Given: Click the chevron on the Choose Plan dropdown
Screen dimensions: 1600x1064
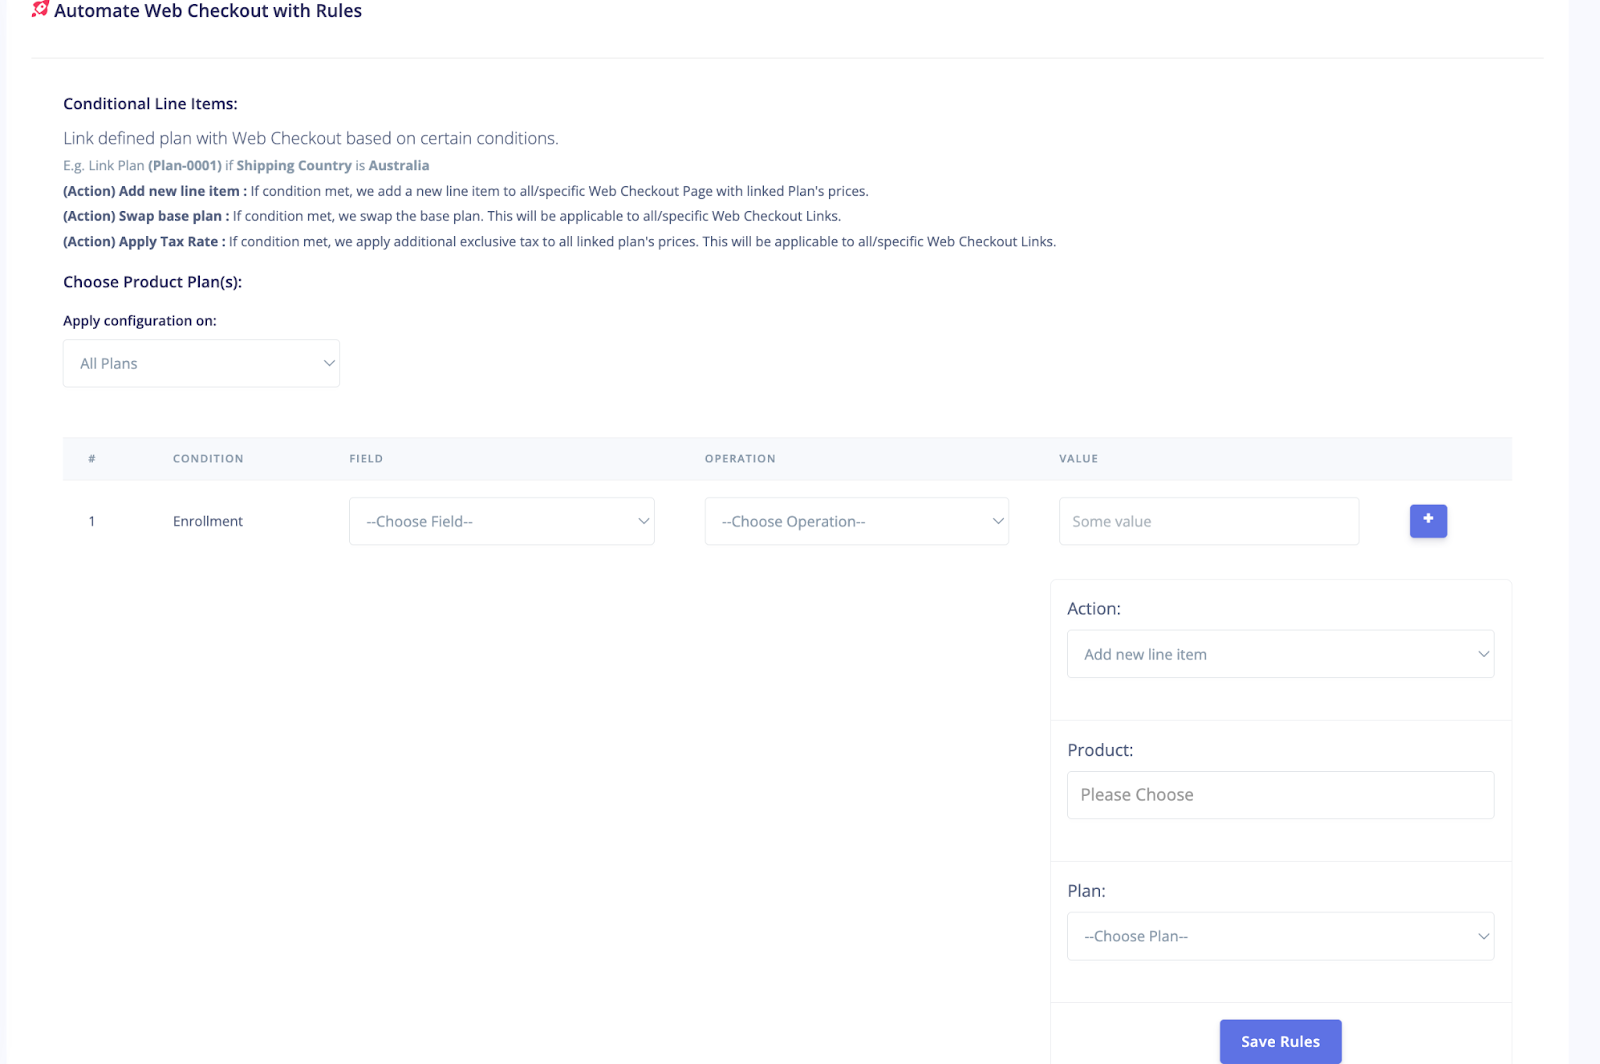Looking at the screenshot, I should [x=1483, y=936].
